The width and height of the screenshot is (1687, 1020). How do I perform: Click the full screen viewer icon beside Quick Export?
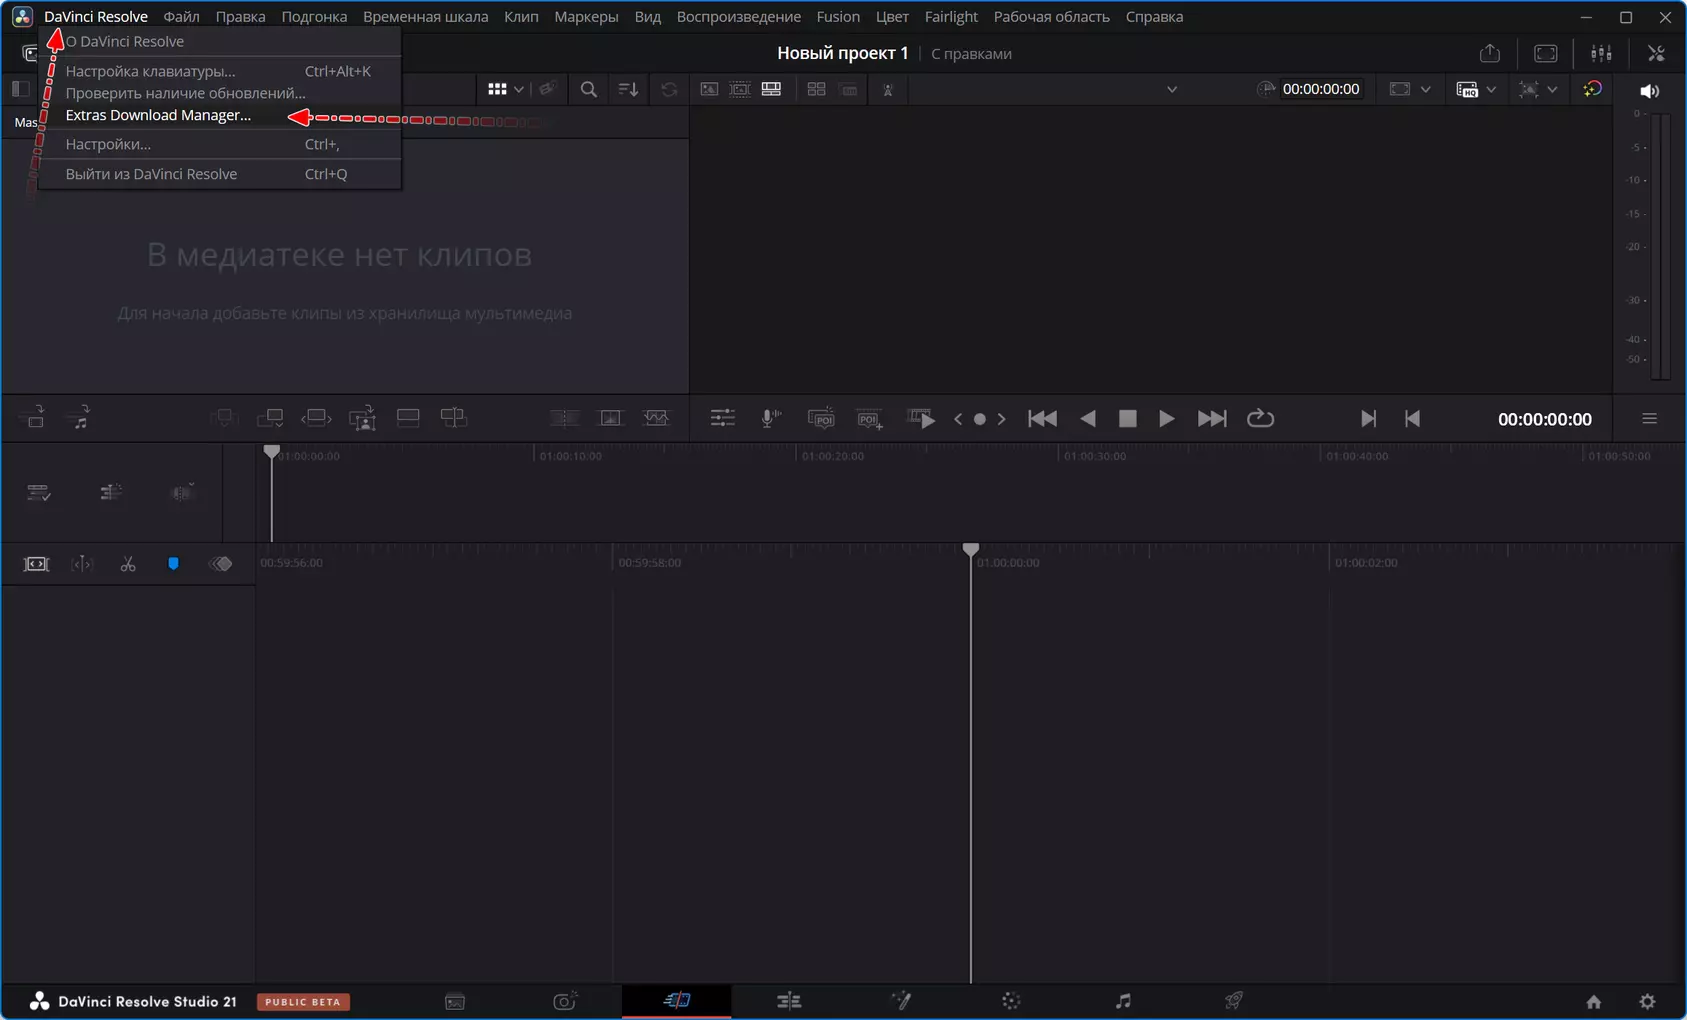[1546, 53]
